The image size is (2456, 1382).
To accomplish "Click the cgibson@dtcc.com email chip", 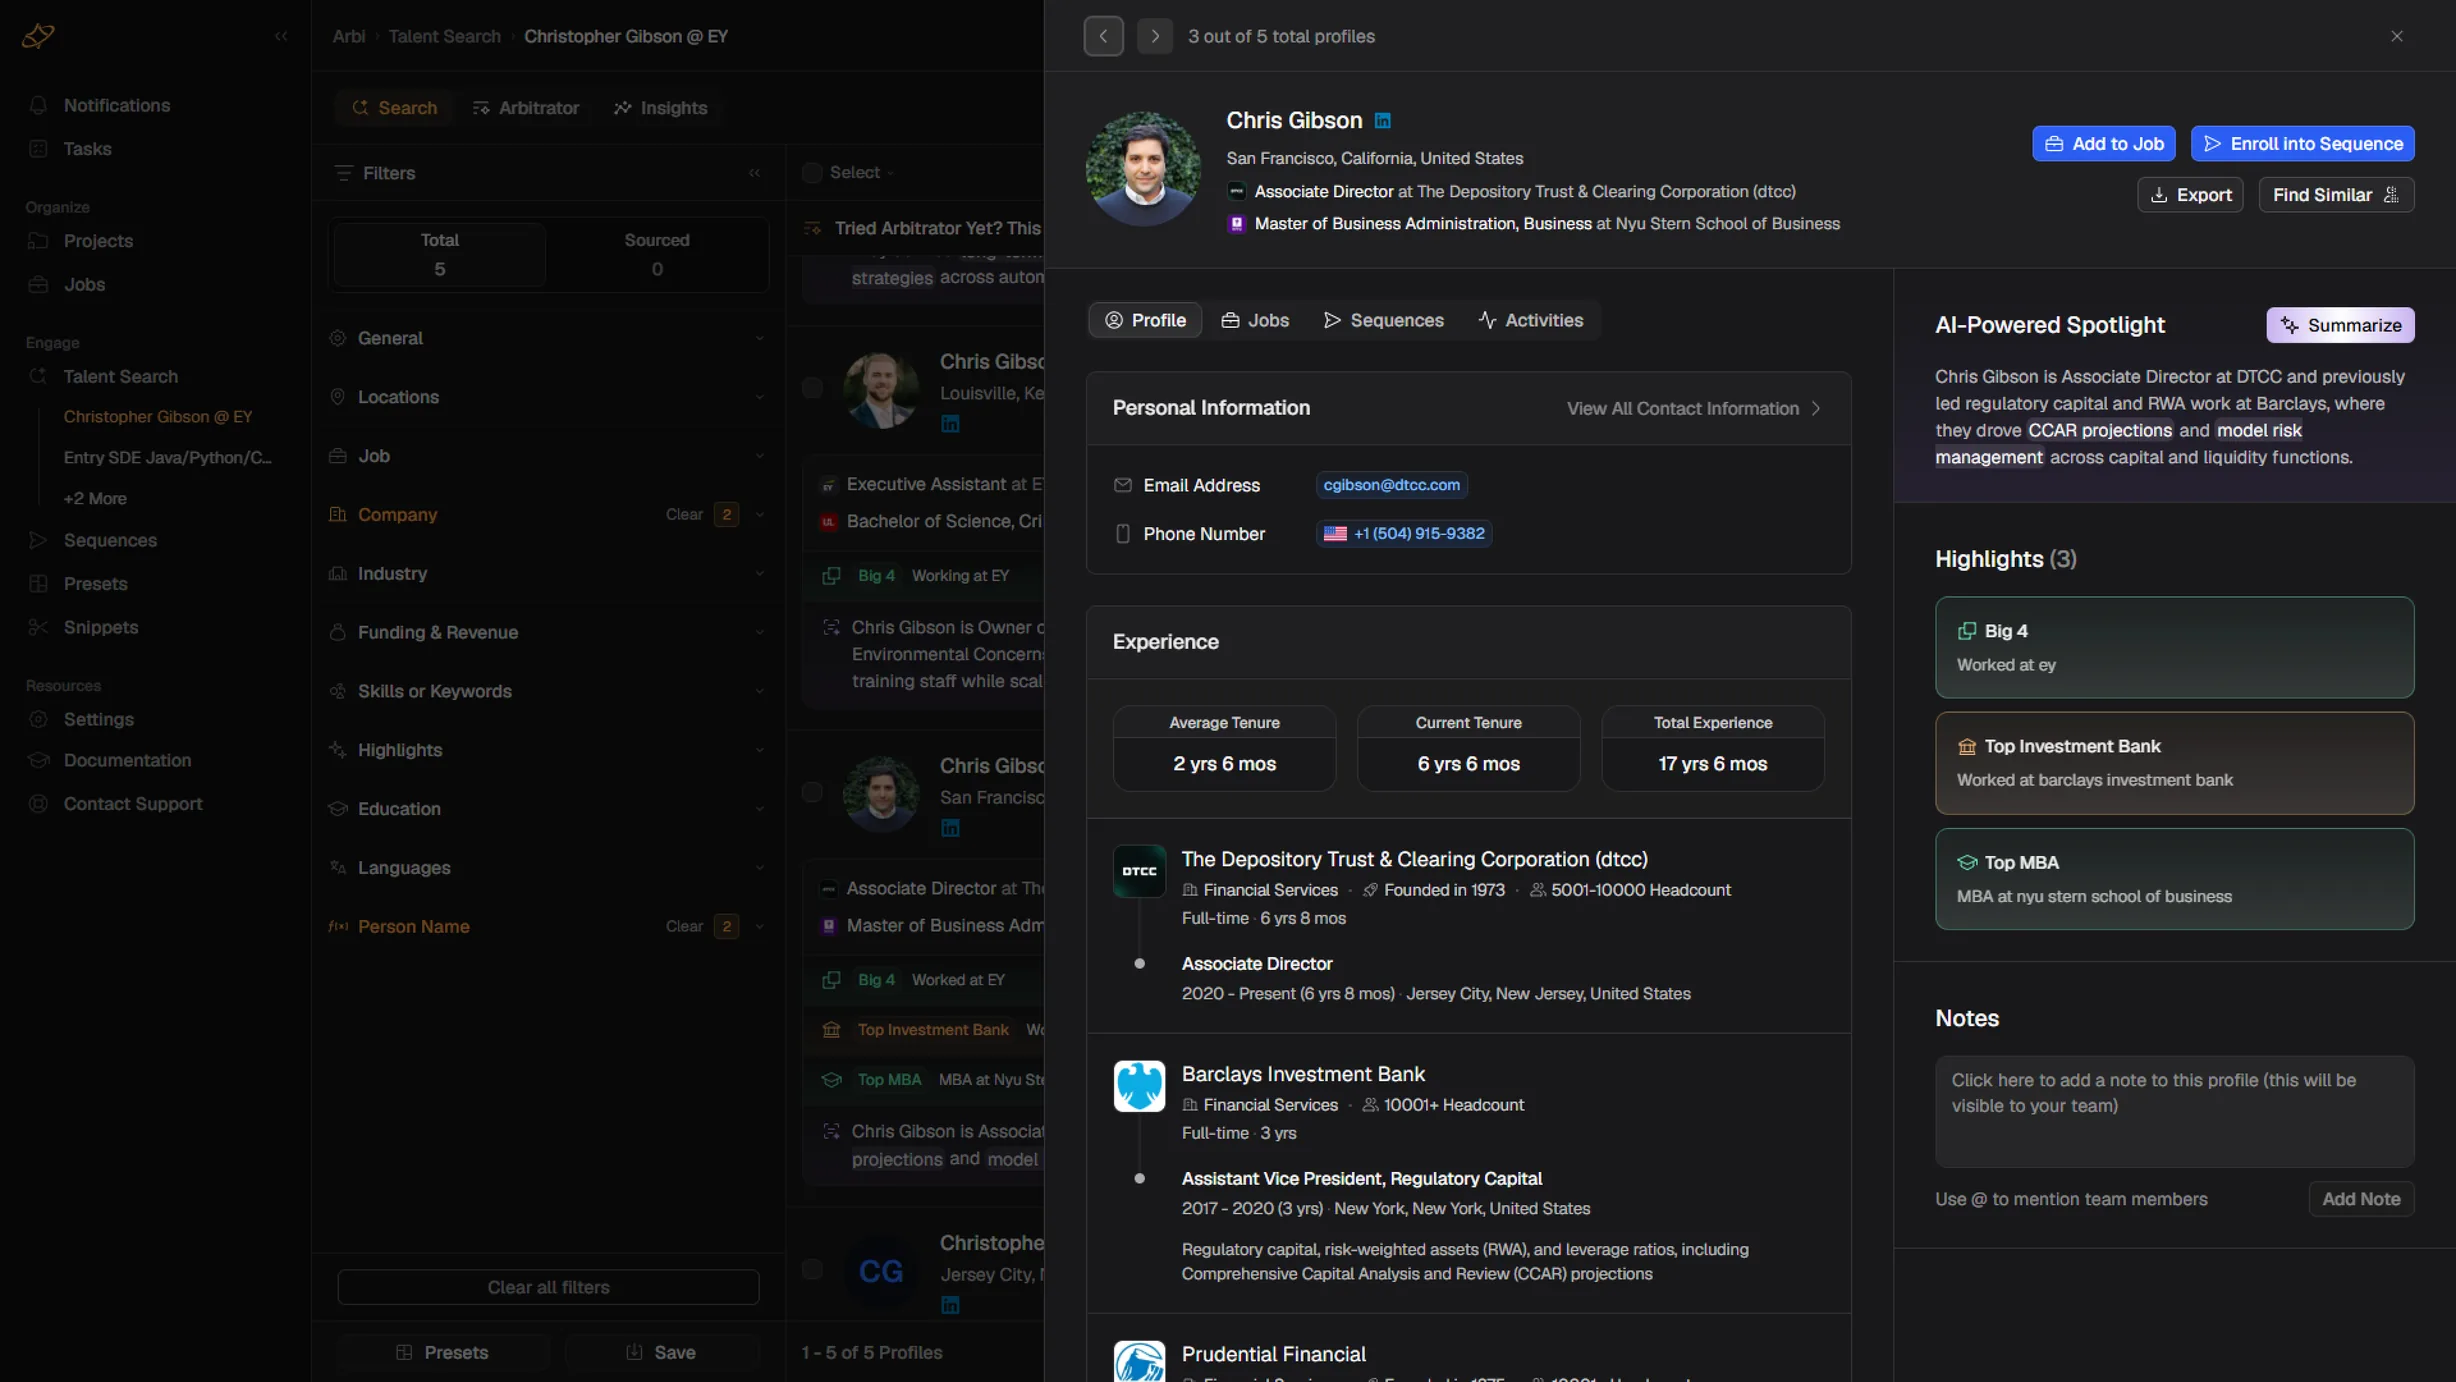I will (x=1391, y=486).
